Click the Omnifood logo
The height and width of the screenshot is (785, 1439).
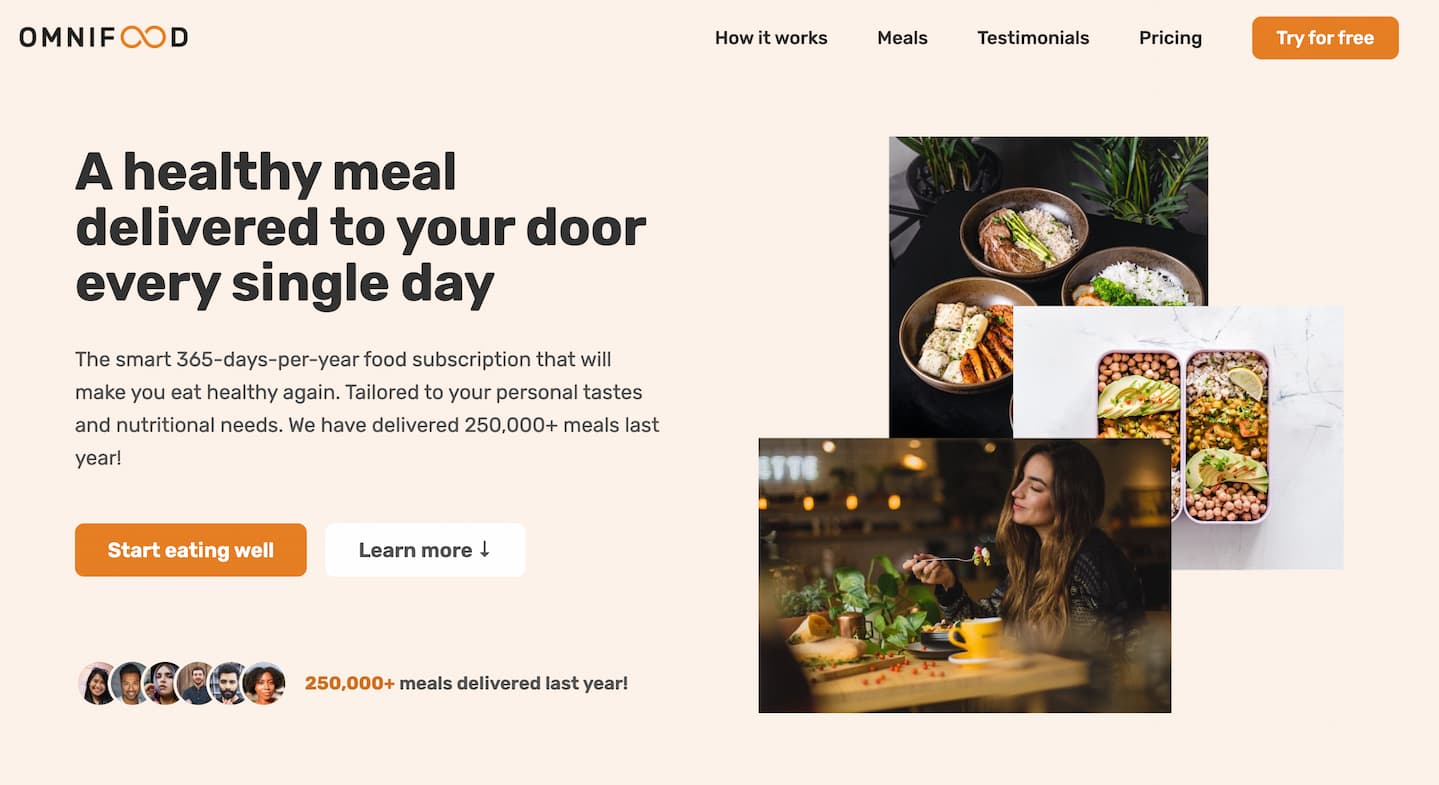[x=104, y=38]
